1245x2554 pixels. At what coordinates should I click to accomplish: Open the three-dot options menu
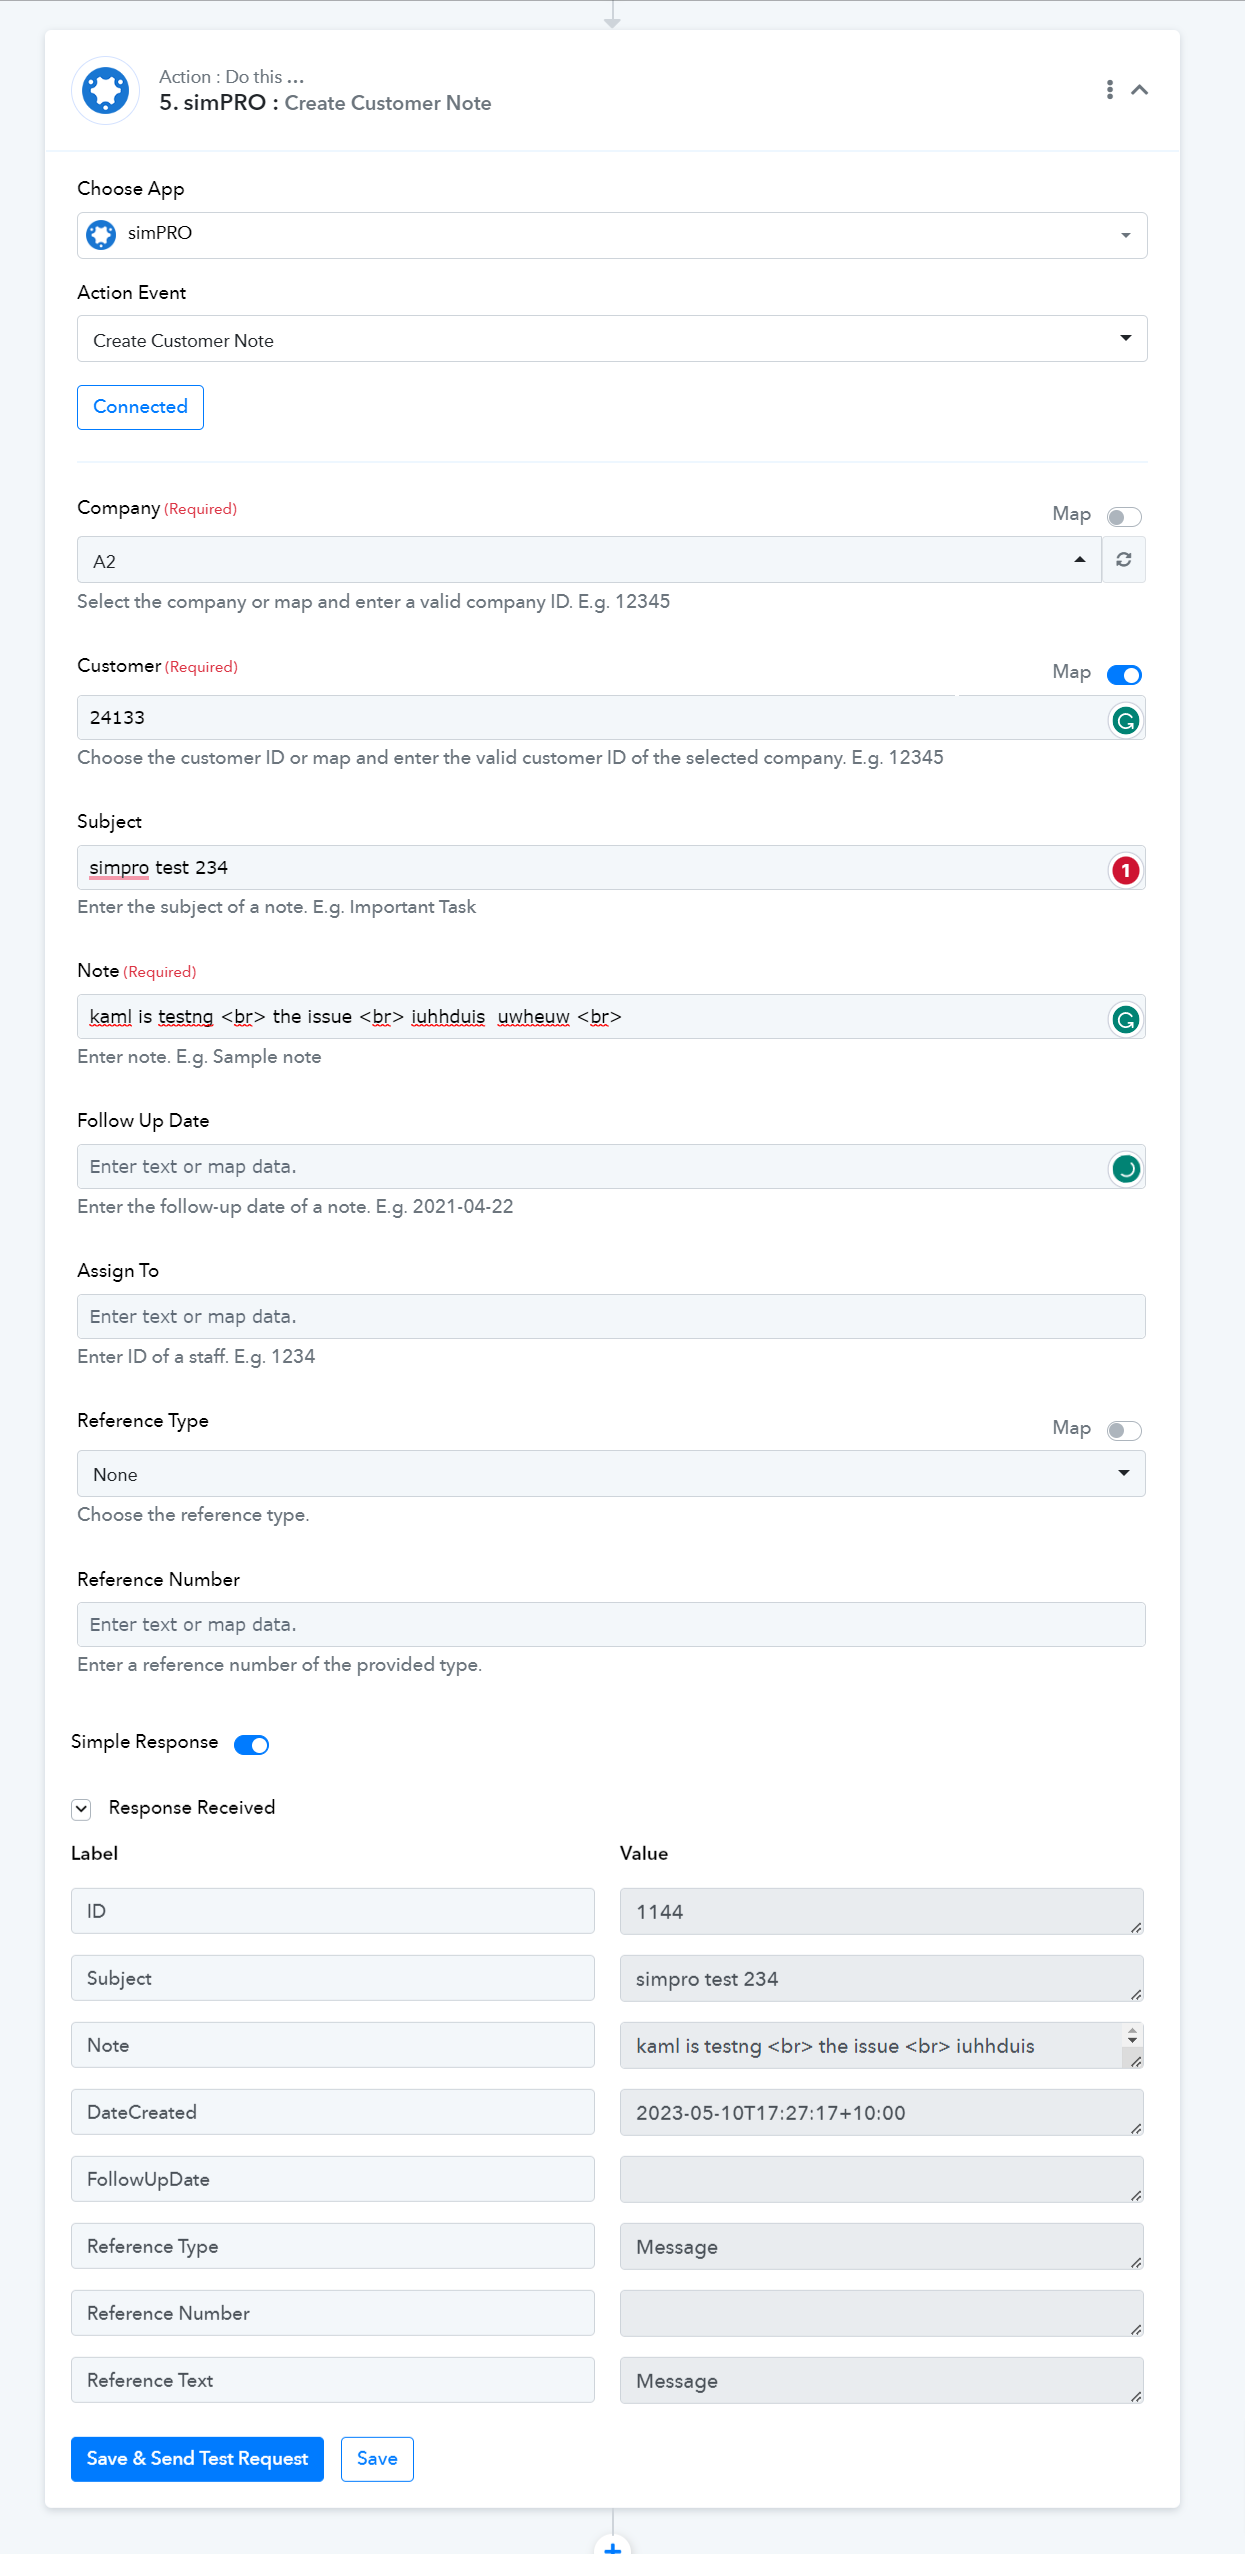[x=1109, y=90]
